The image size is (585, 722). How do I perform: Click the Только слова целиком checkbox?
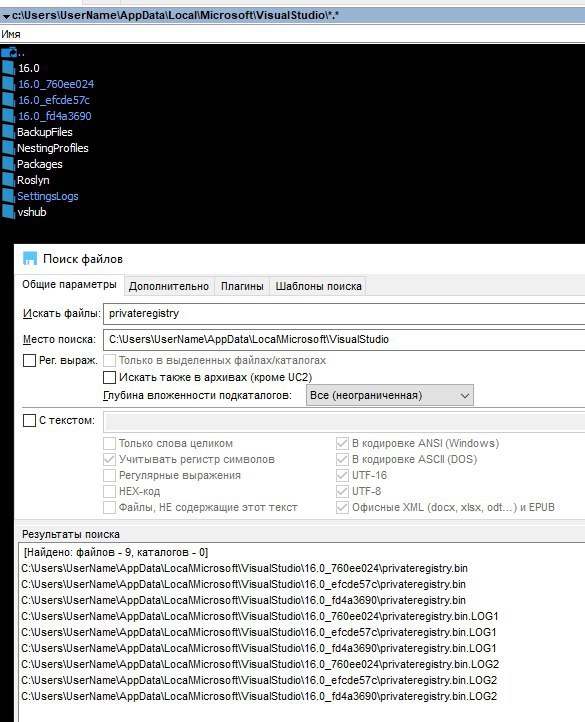pyautogui.click(x=109, y=443)
